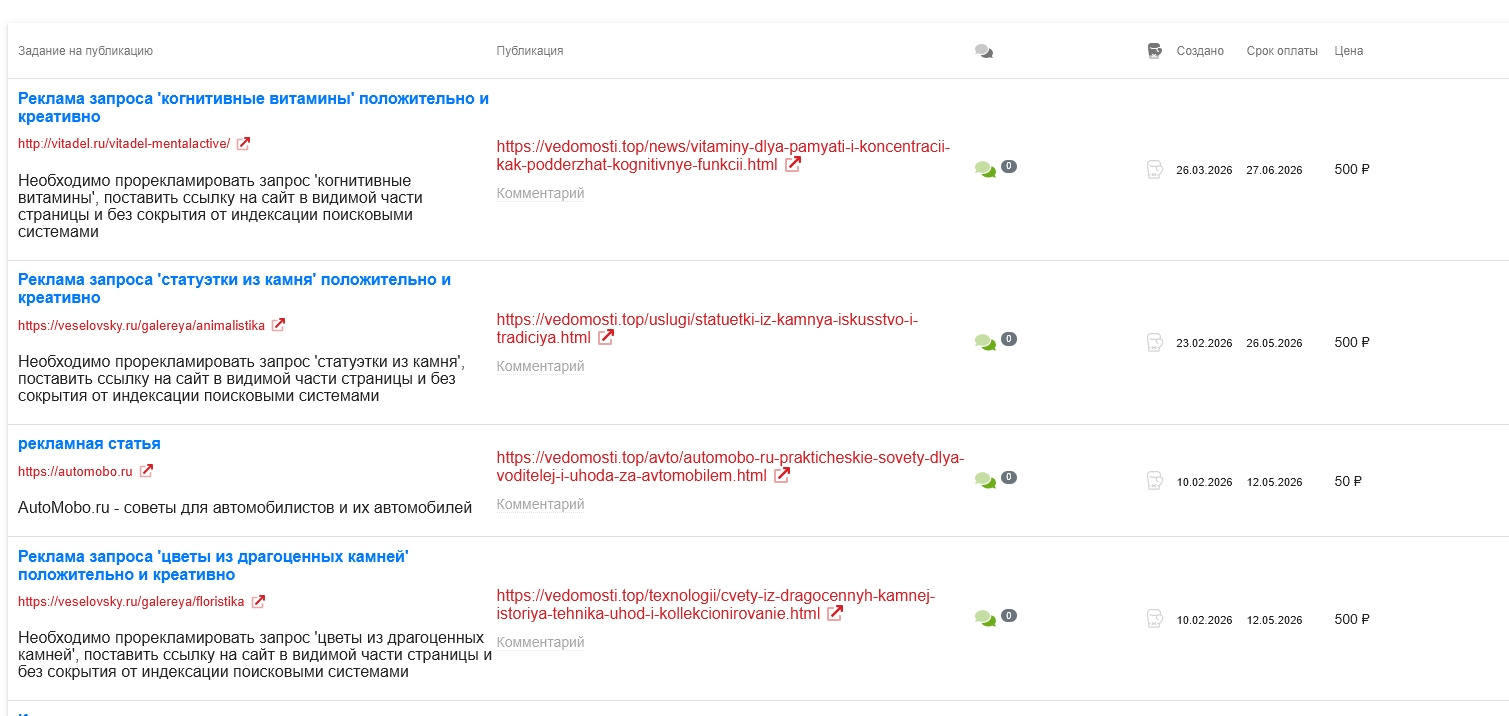
Task: Click 'Комментарий' under the statuetki publication URL
Action: [x=540, y=366]
